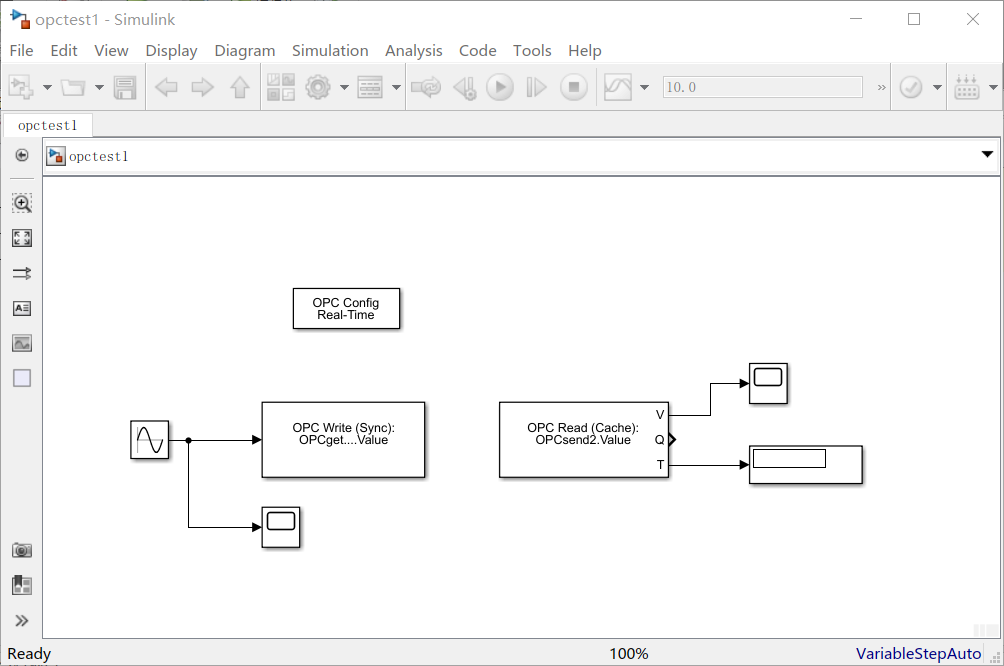Click the Screenshot camera icon

click(x=22, y=550)
